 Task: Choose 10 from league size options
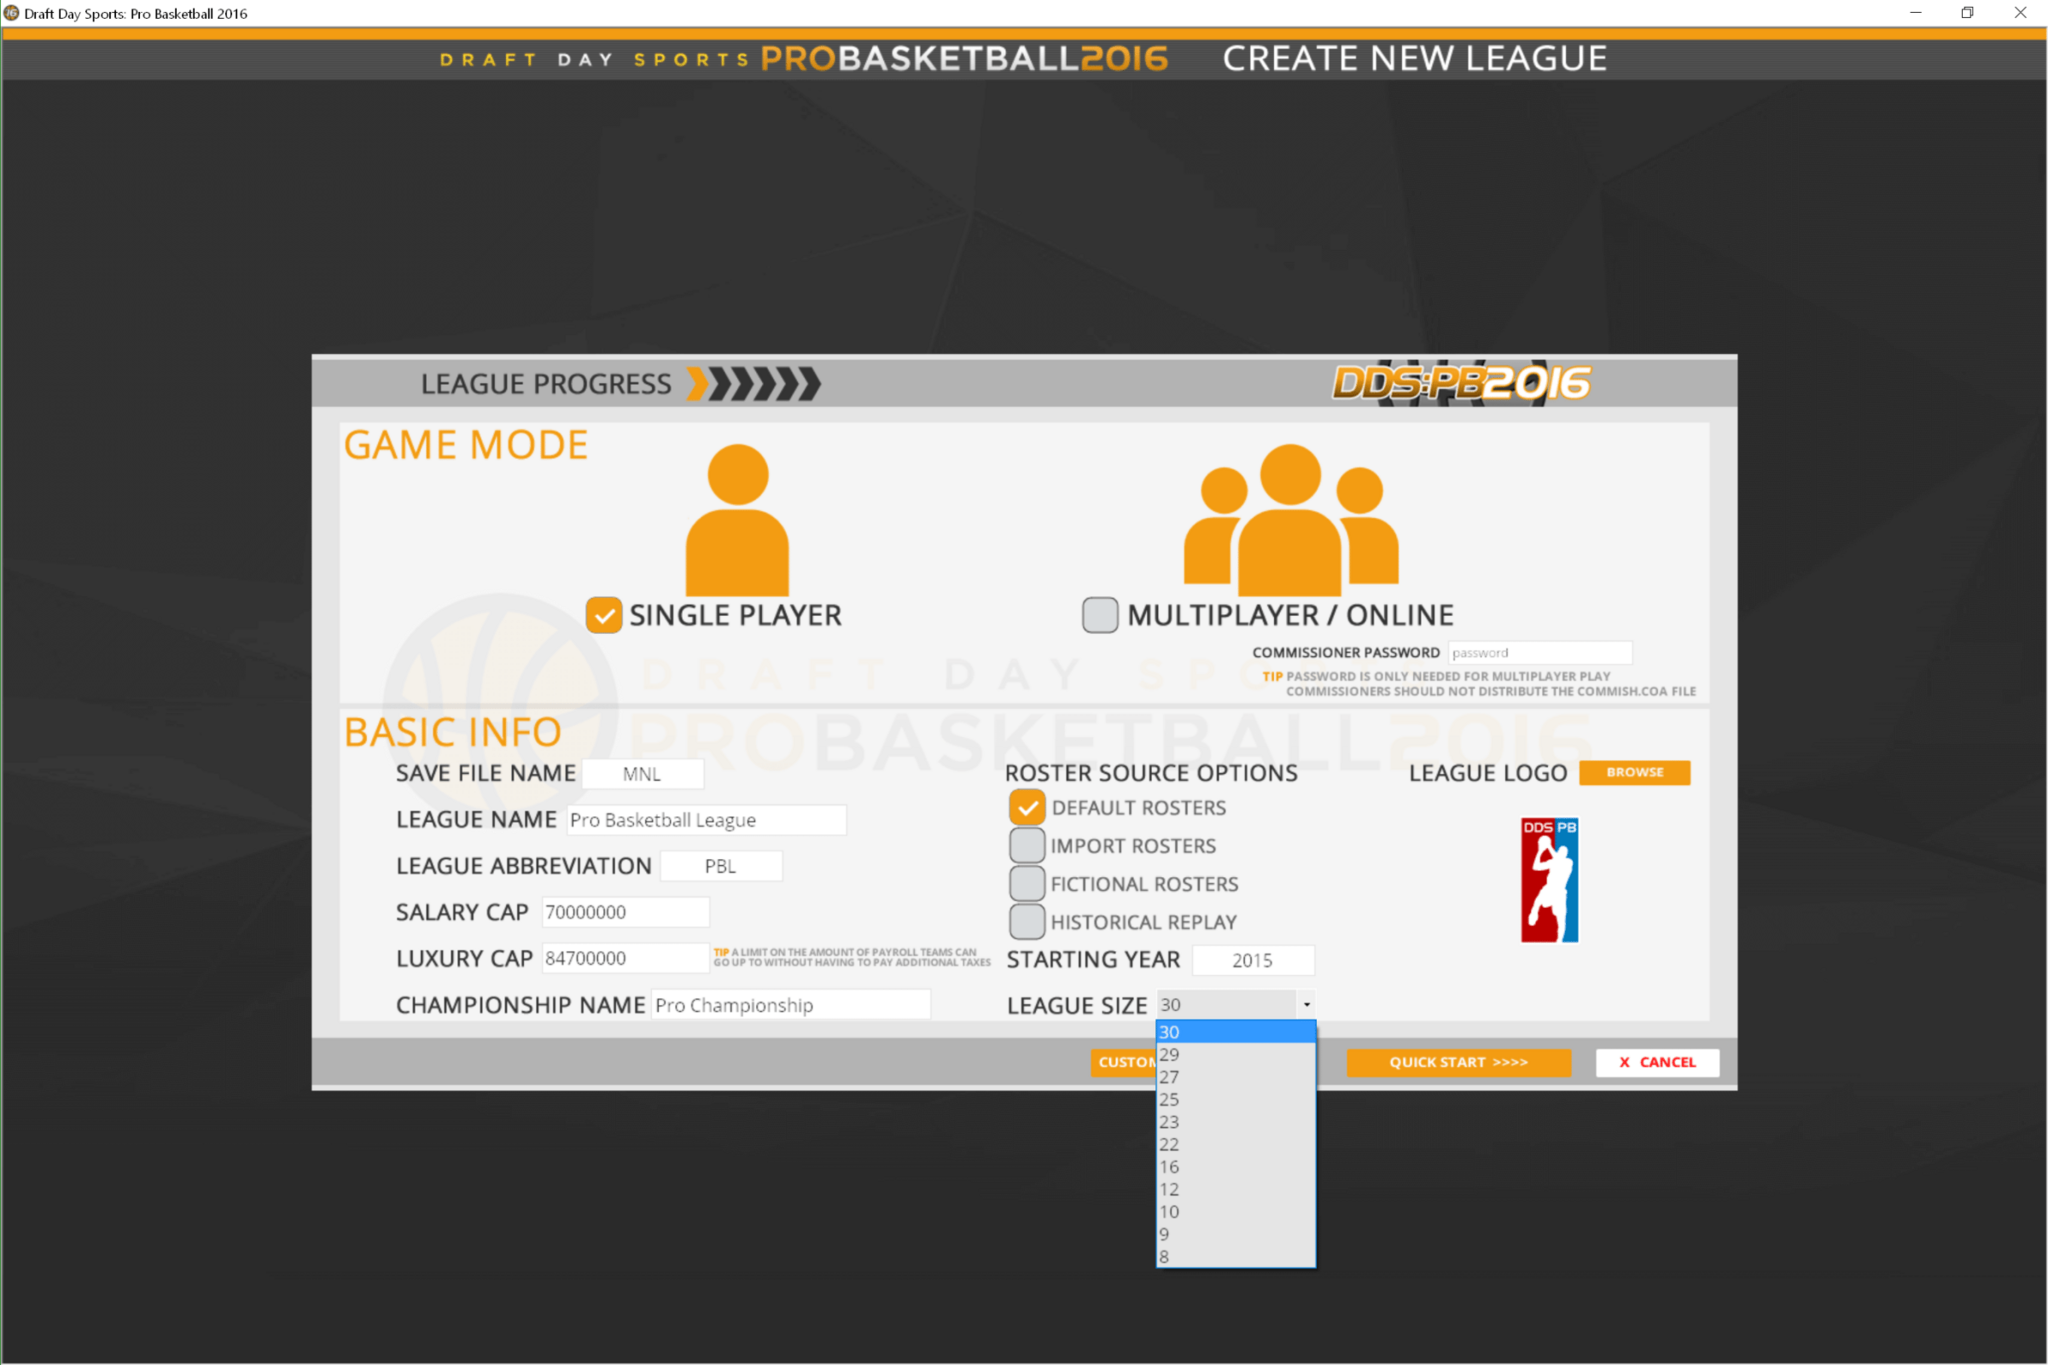[x=1236, y=1212]
